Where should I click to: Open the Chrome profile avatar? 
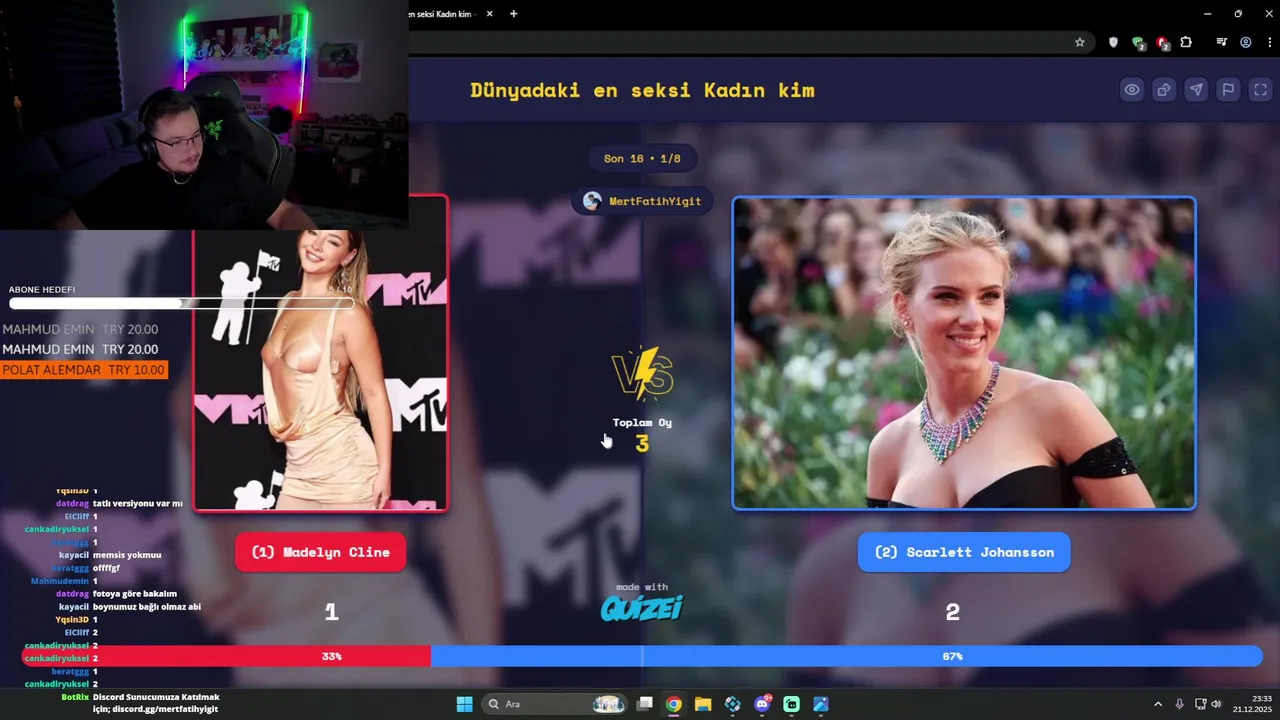[1246, 43]
